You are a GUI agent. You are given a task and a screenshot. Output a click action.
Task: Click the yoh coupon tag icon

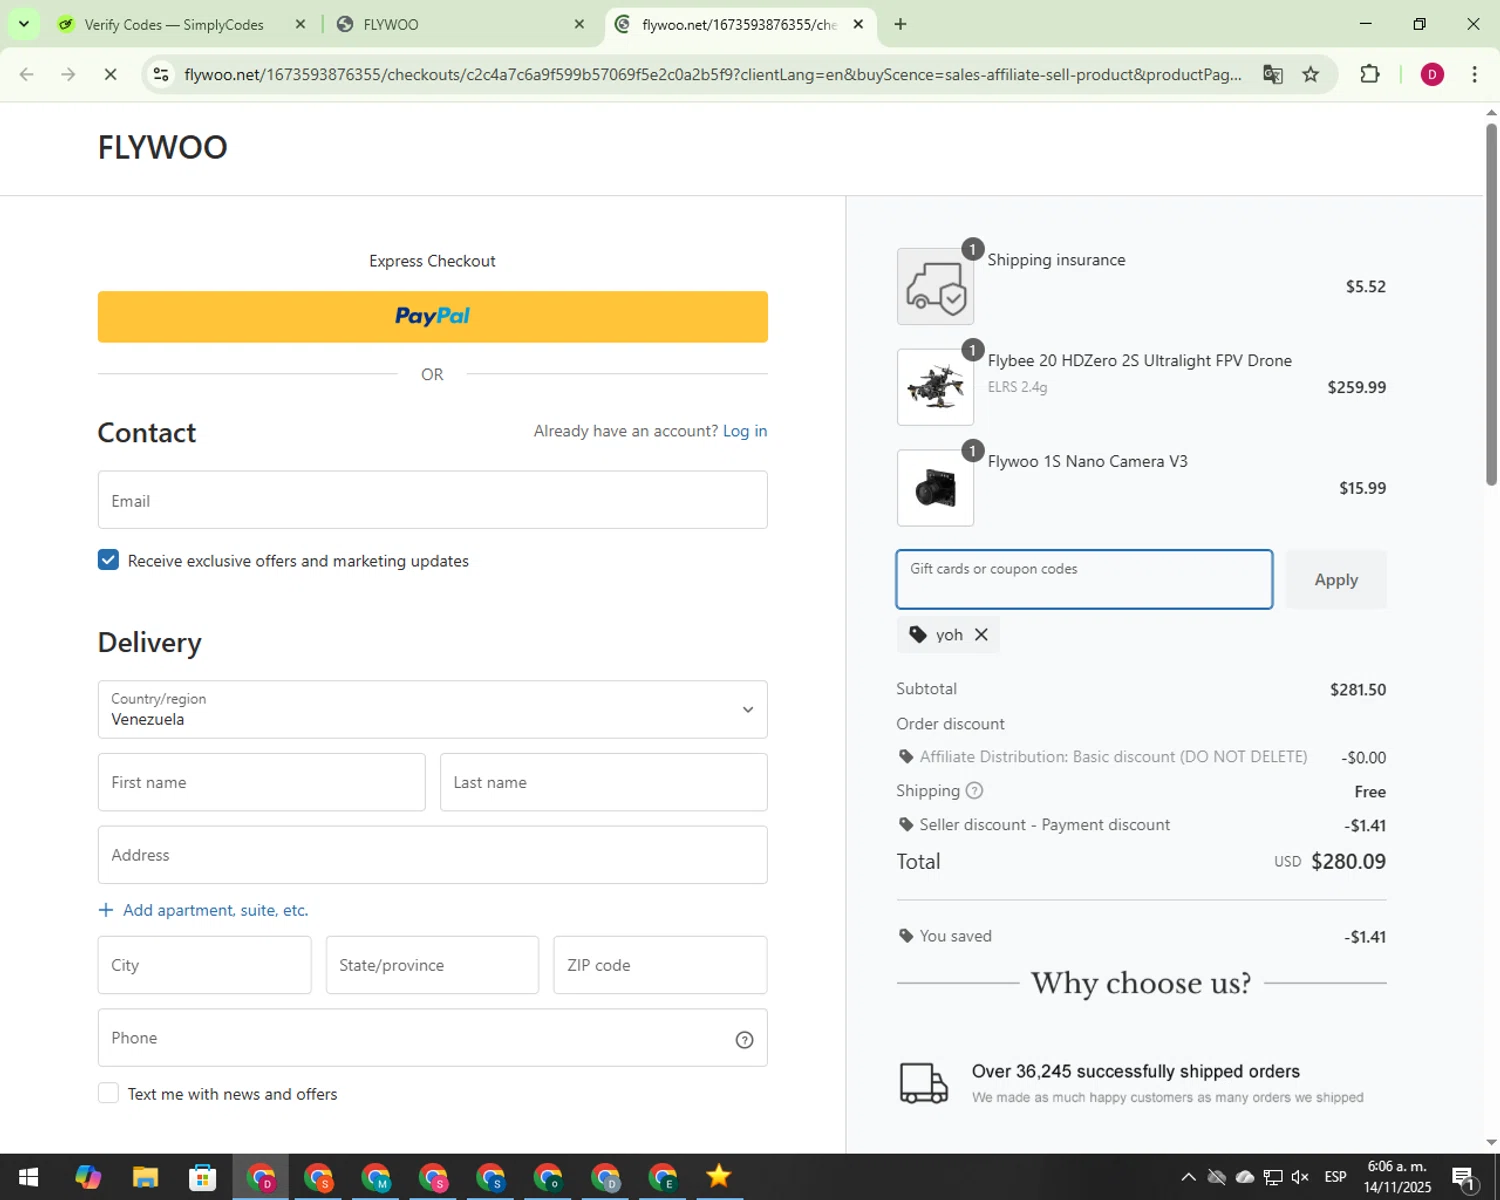tap(918, 635)
